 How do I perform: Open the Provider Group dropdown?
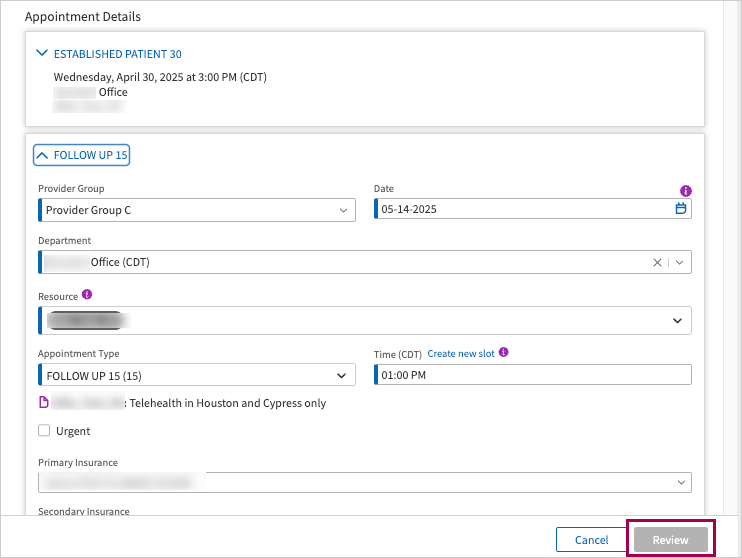196,210
